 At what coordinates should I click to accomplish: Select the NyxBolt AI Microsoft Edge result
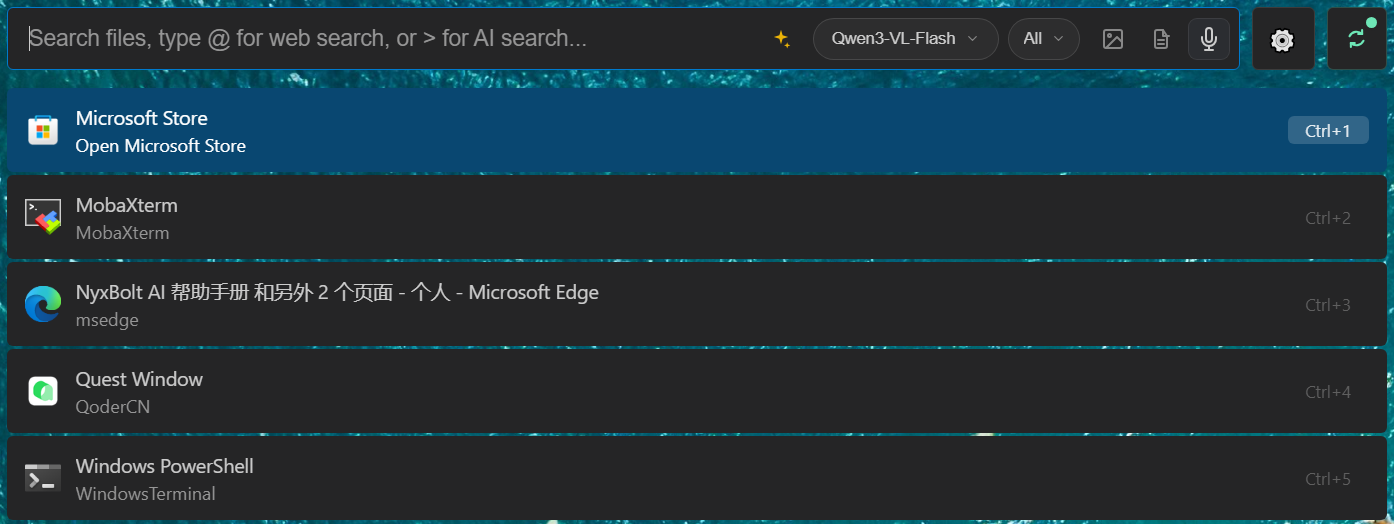697,305
